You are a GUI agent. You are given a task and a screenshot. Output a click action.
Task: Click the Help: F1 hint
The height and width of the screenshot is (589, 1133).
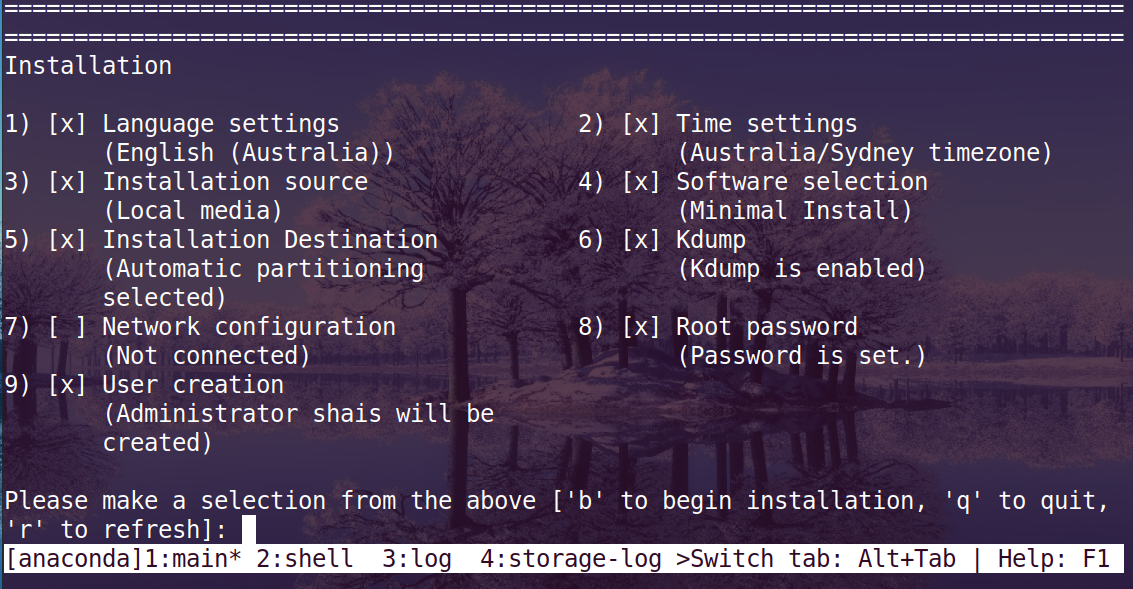(1054, 559)
